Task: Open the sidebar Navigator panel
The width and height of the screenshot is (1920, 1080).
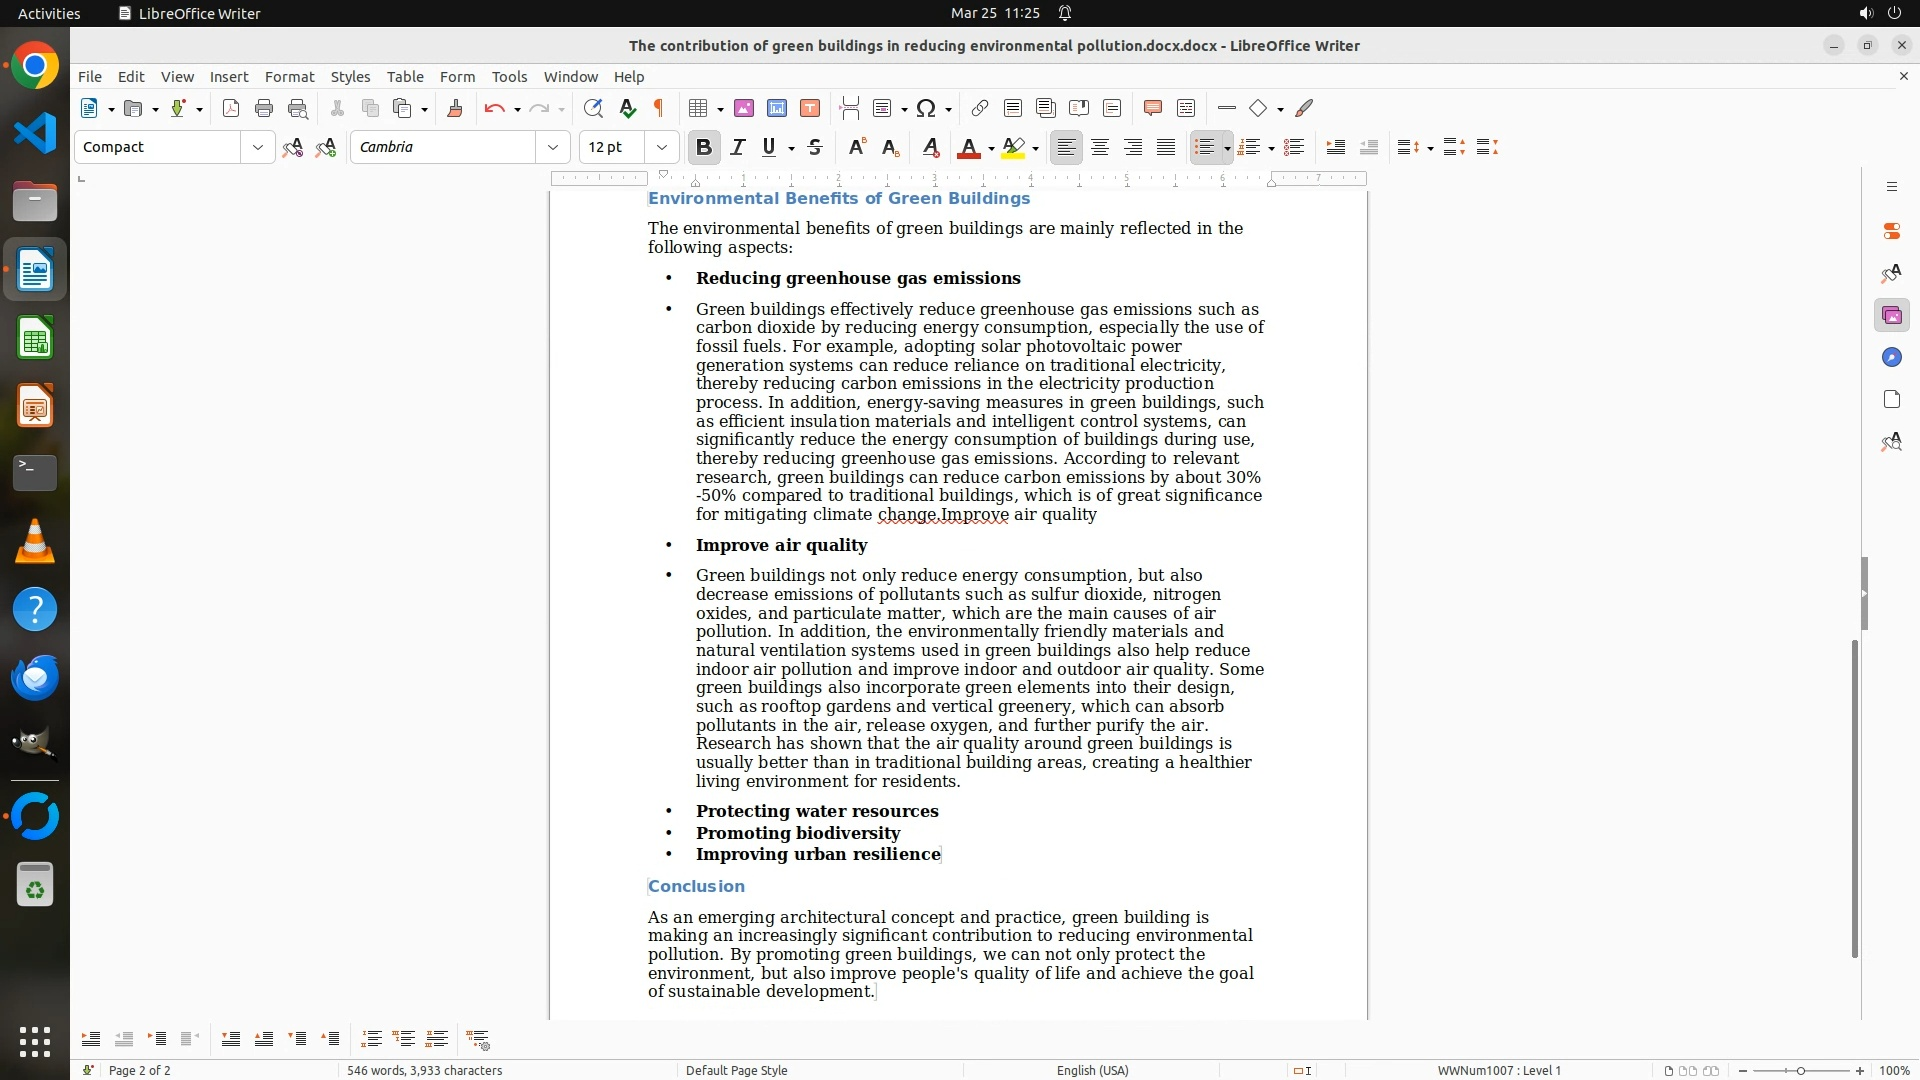Action: pyautogui.click(x=1891, y=358)
